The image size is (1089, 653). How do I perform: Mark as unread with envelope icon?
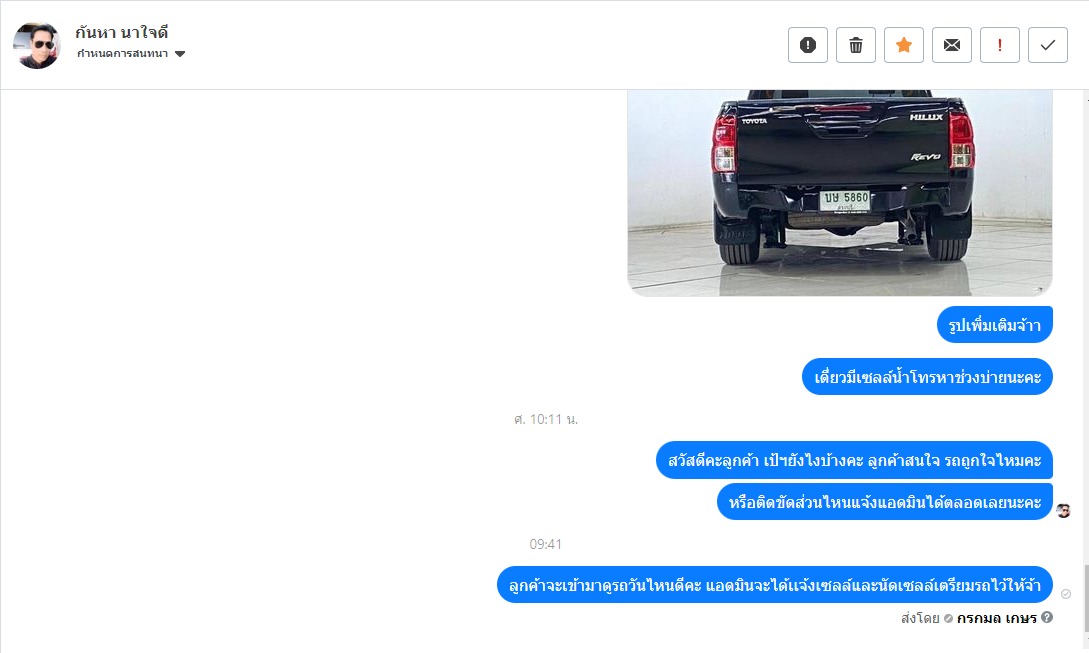[951, 45]
